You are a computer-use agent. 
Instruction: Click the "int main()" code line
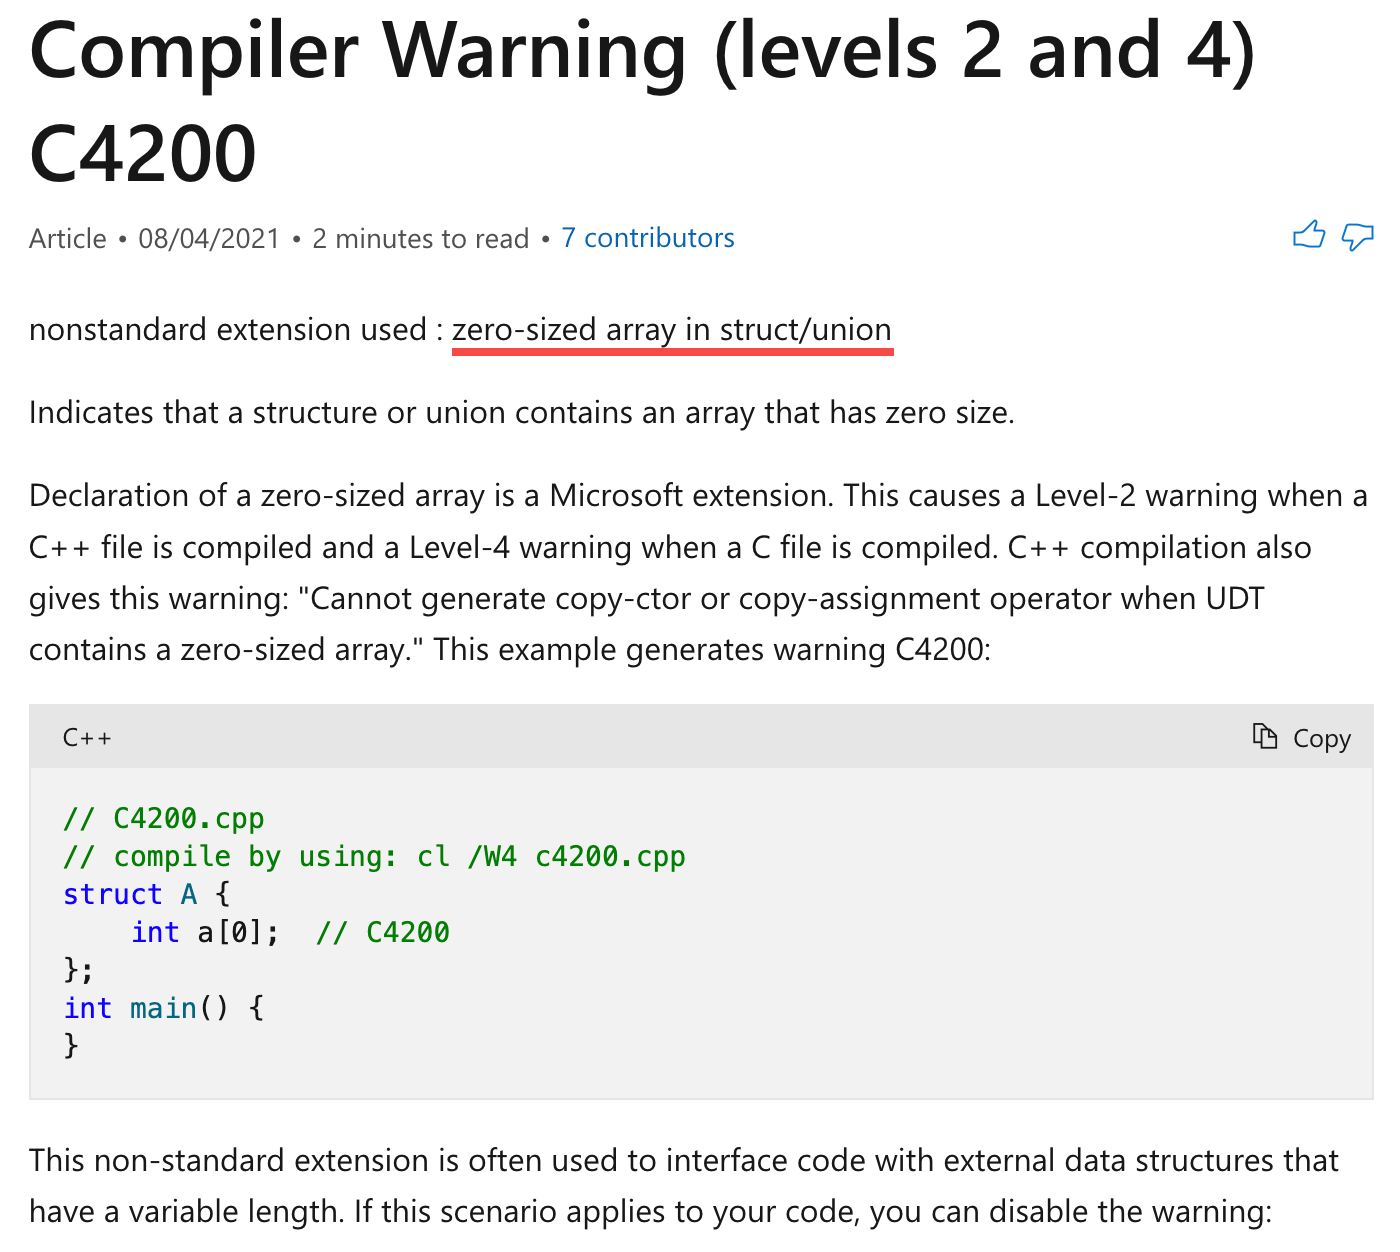(163, 1008)
